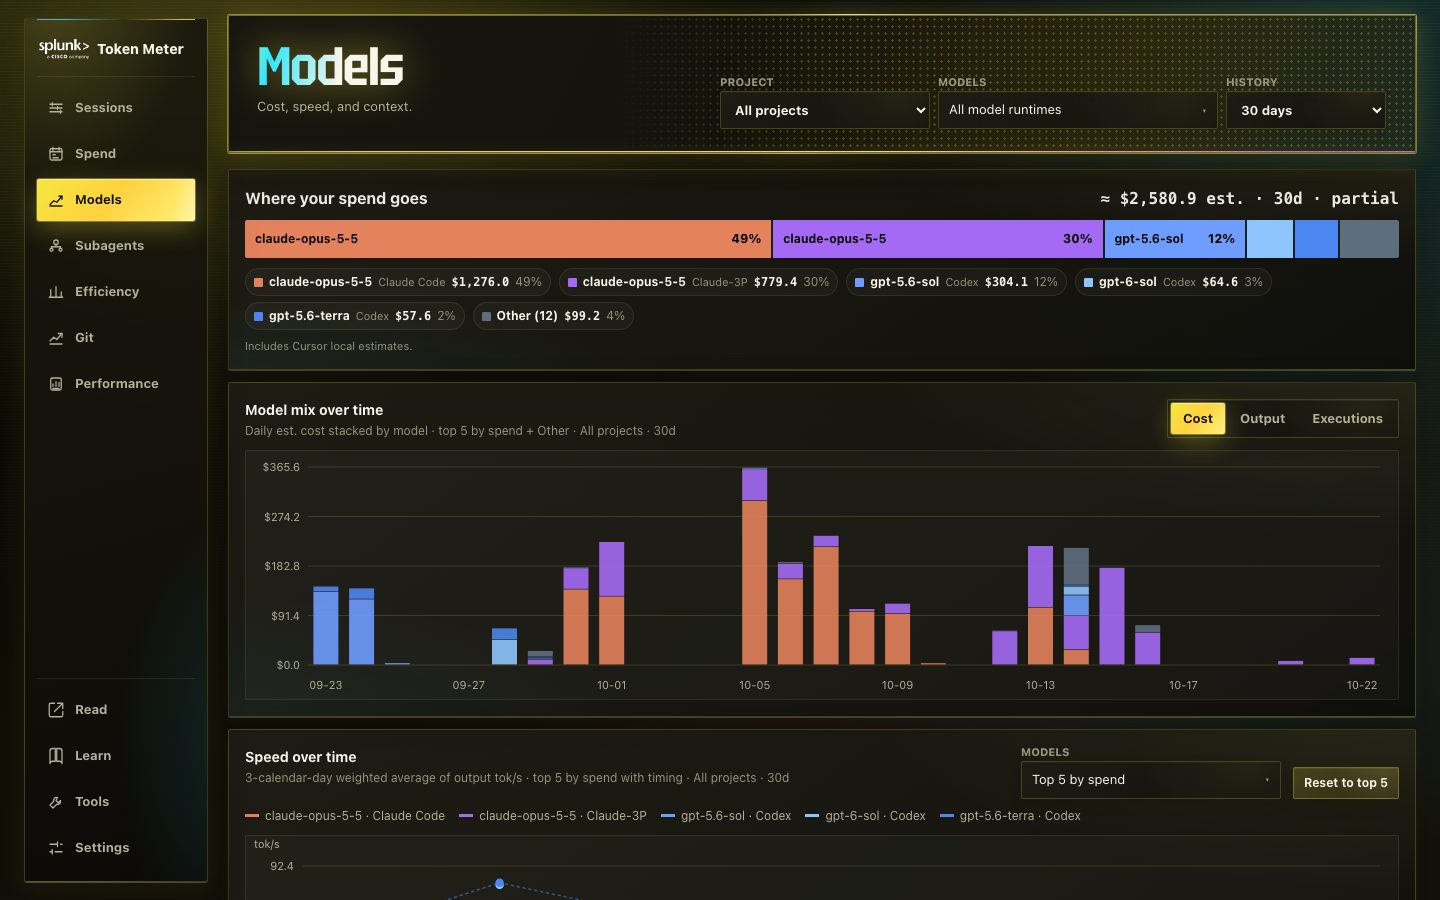The width and height of the screenshot is (1440, 900).
Task: Open the Top 5 by spend dropdown
Action: (1150, 780)
